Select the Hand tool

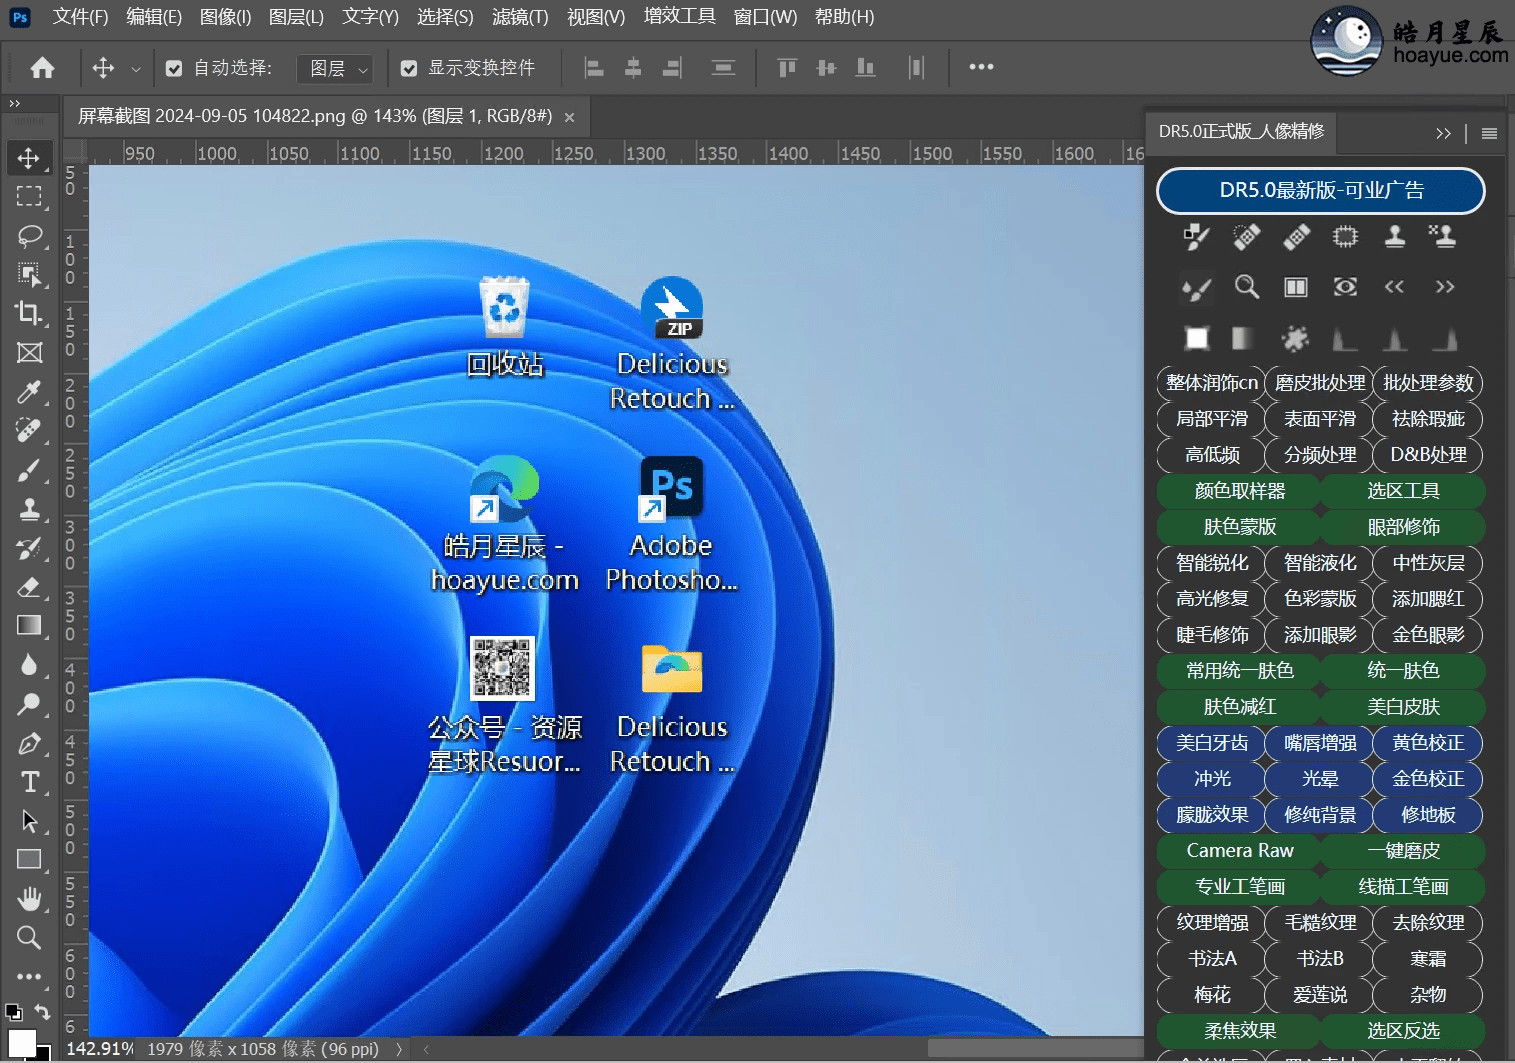[29, 898]
